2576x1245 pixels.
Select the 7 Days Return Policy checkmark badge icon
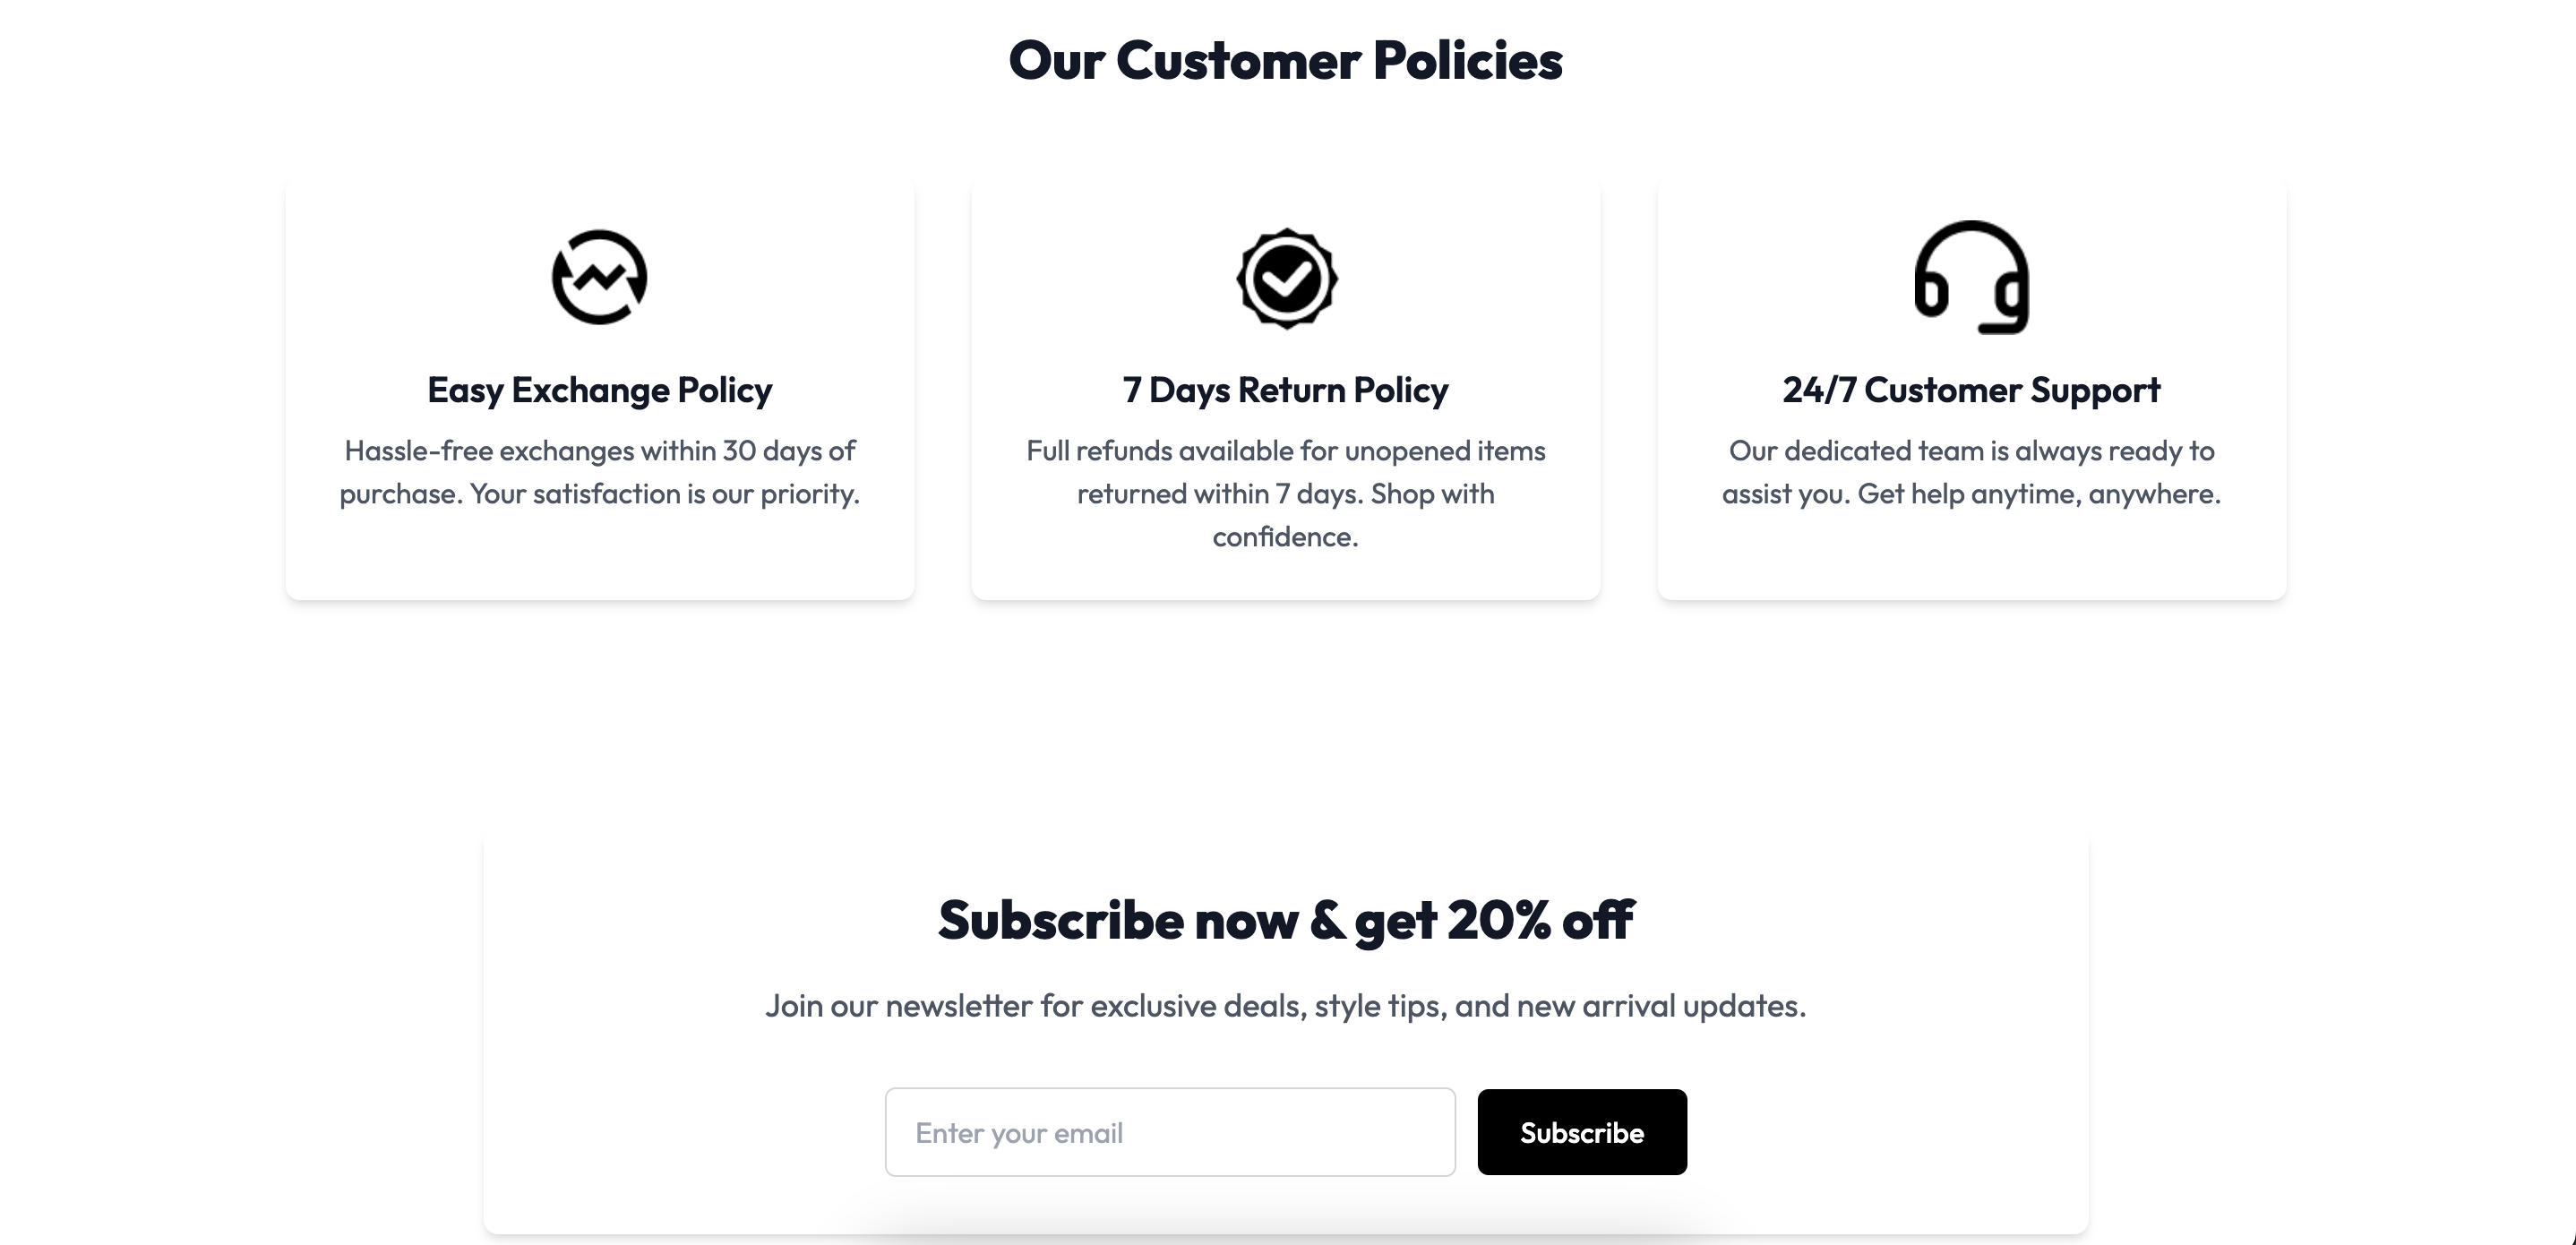tap(1285, 277)
